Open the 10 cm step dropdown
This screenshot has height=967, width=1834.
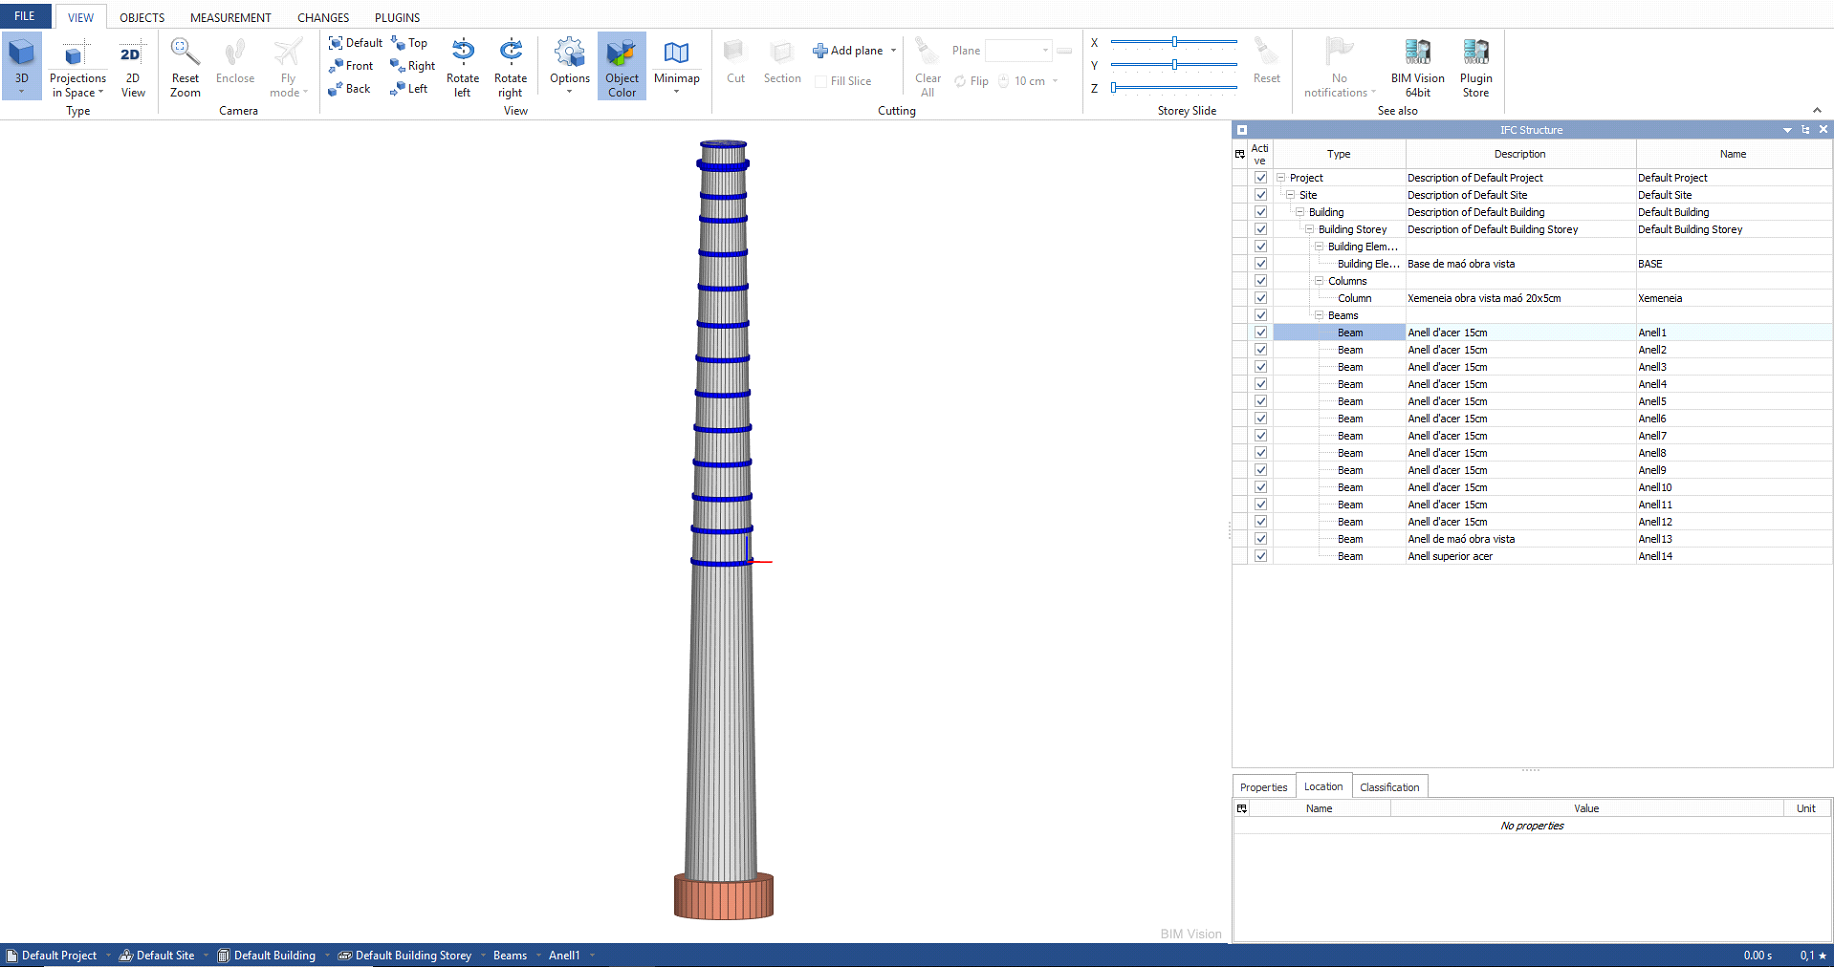click(x=1055, y=82)
